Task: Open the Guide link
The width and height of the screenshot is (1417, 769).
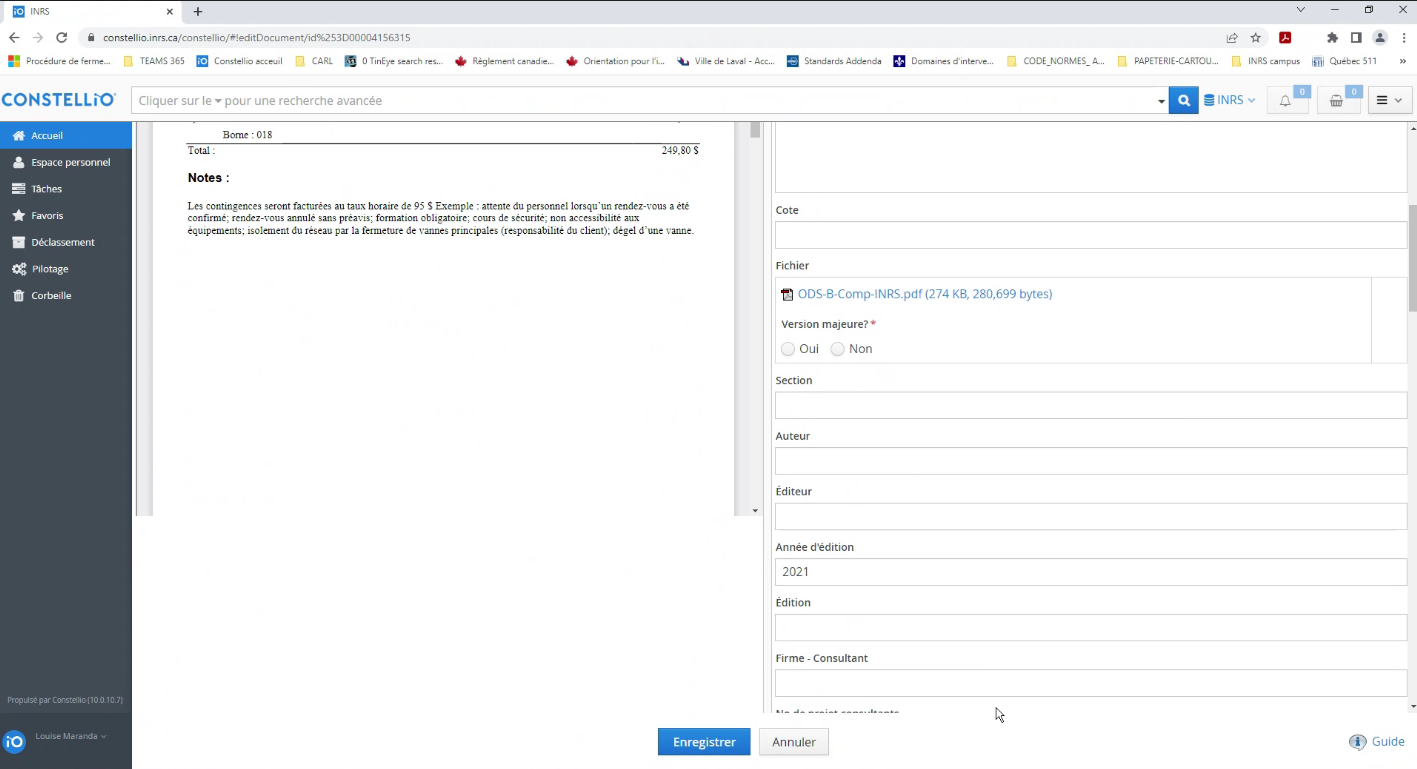Action: [x=1388, y=742]
